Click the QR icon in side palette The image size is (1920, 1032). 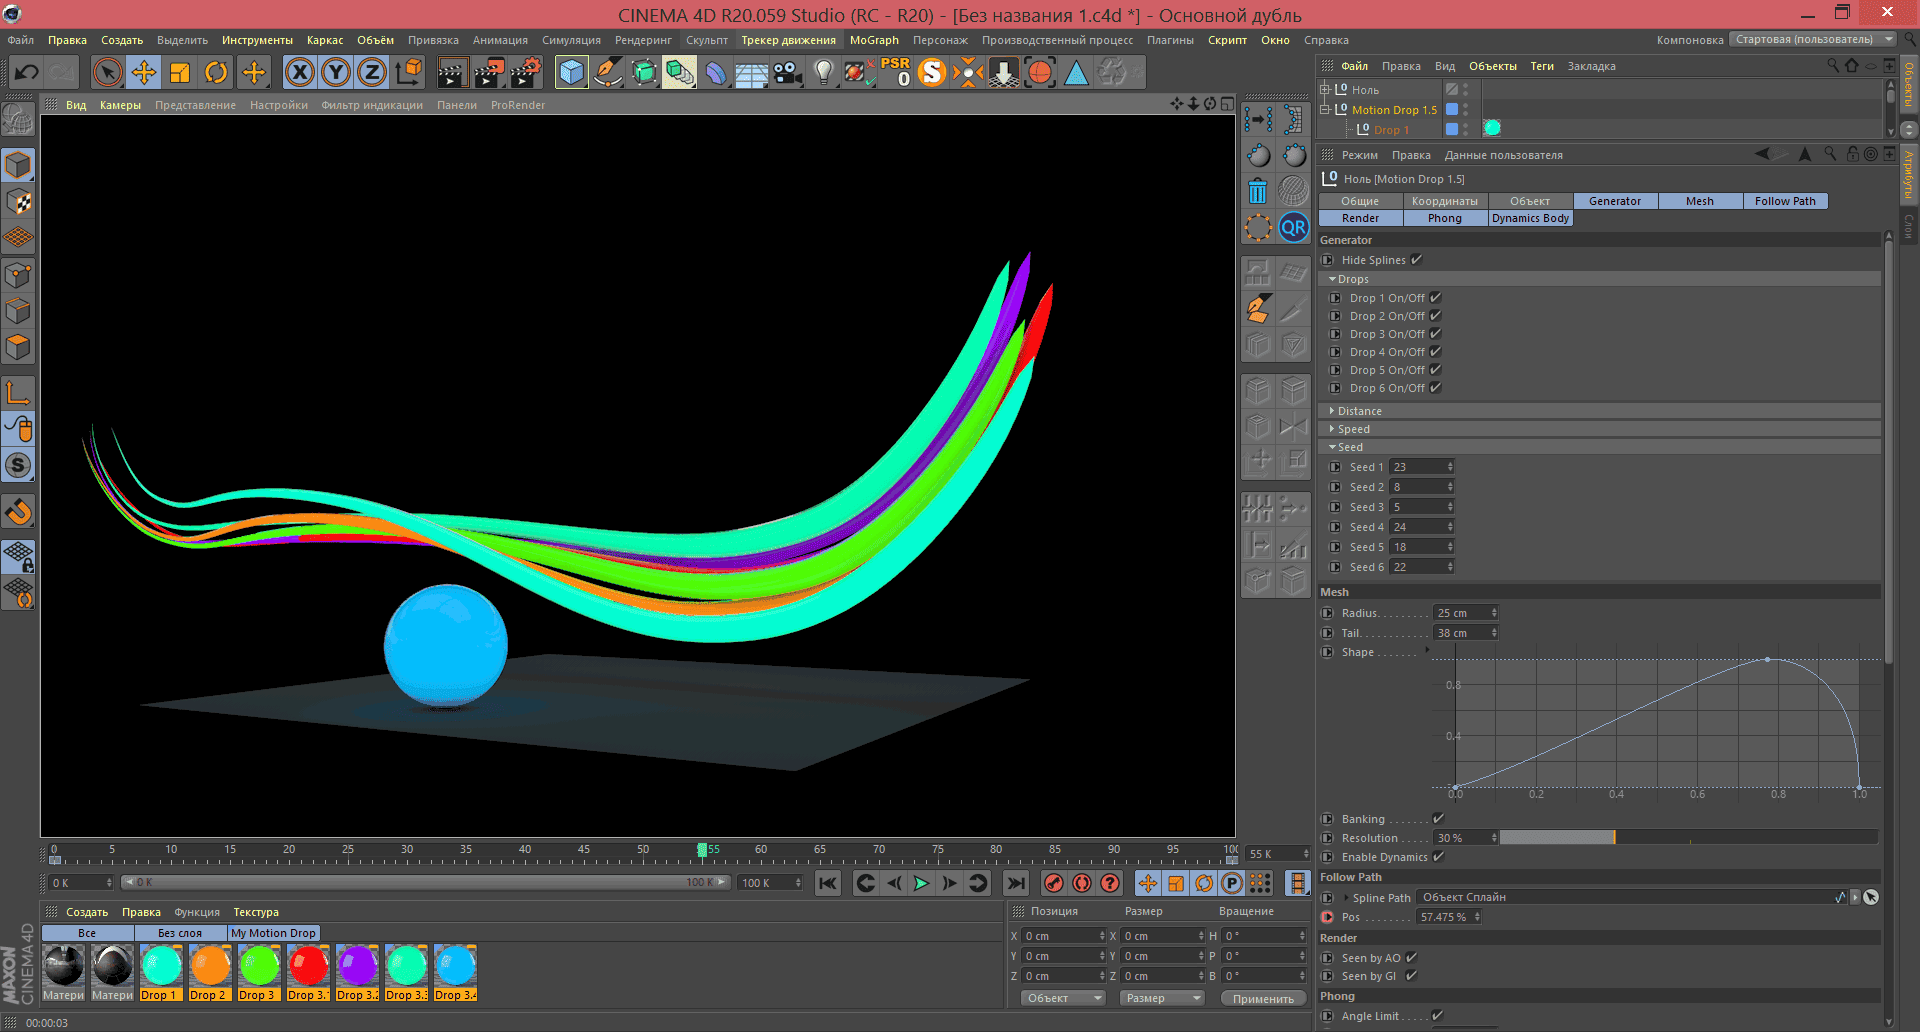click(x=1294, y=227)
